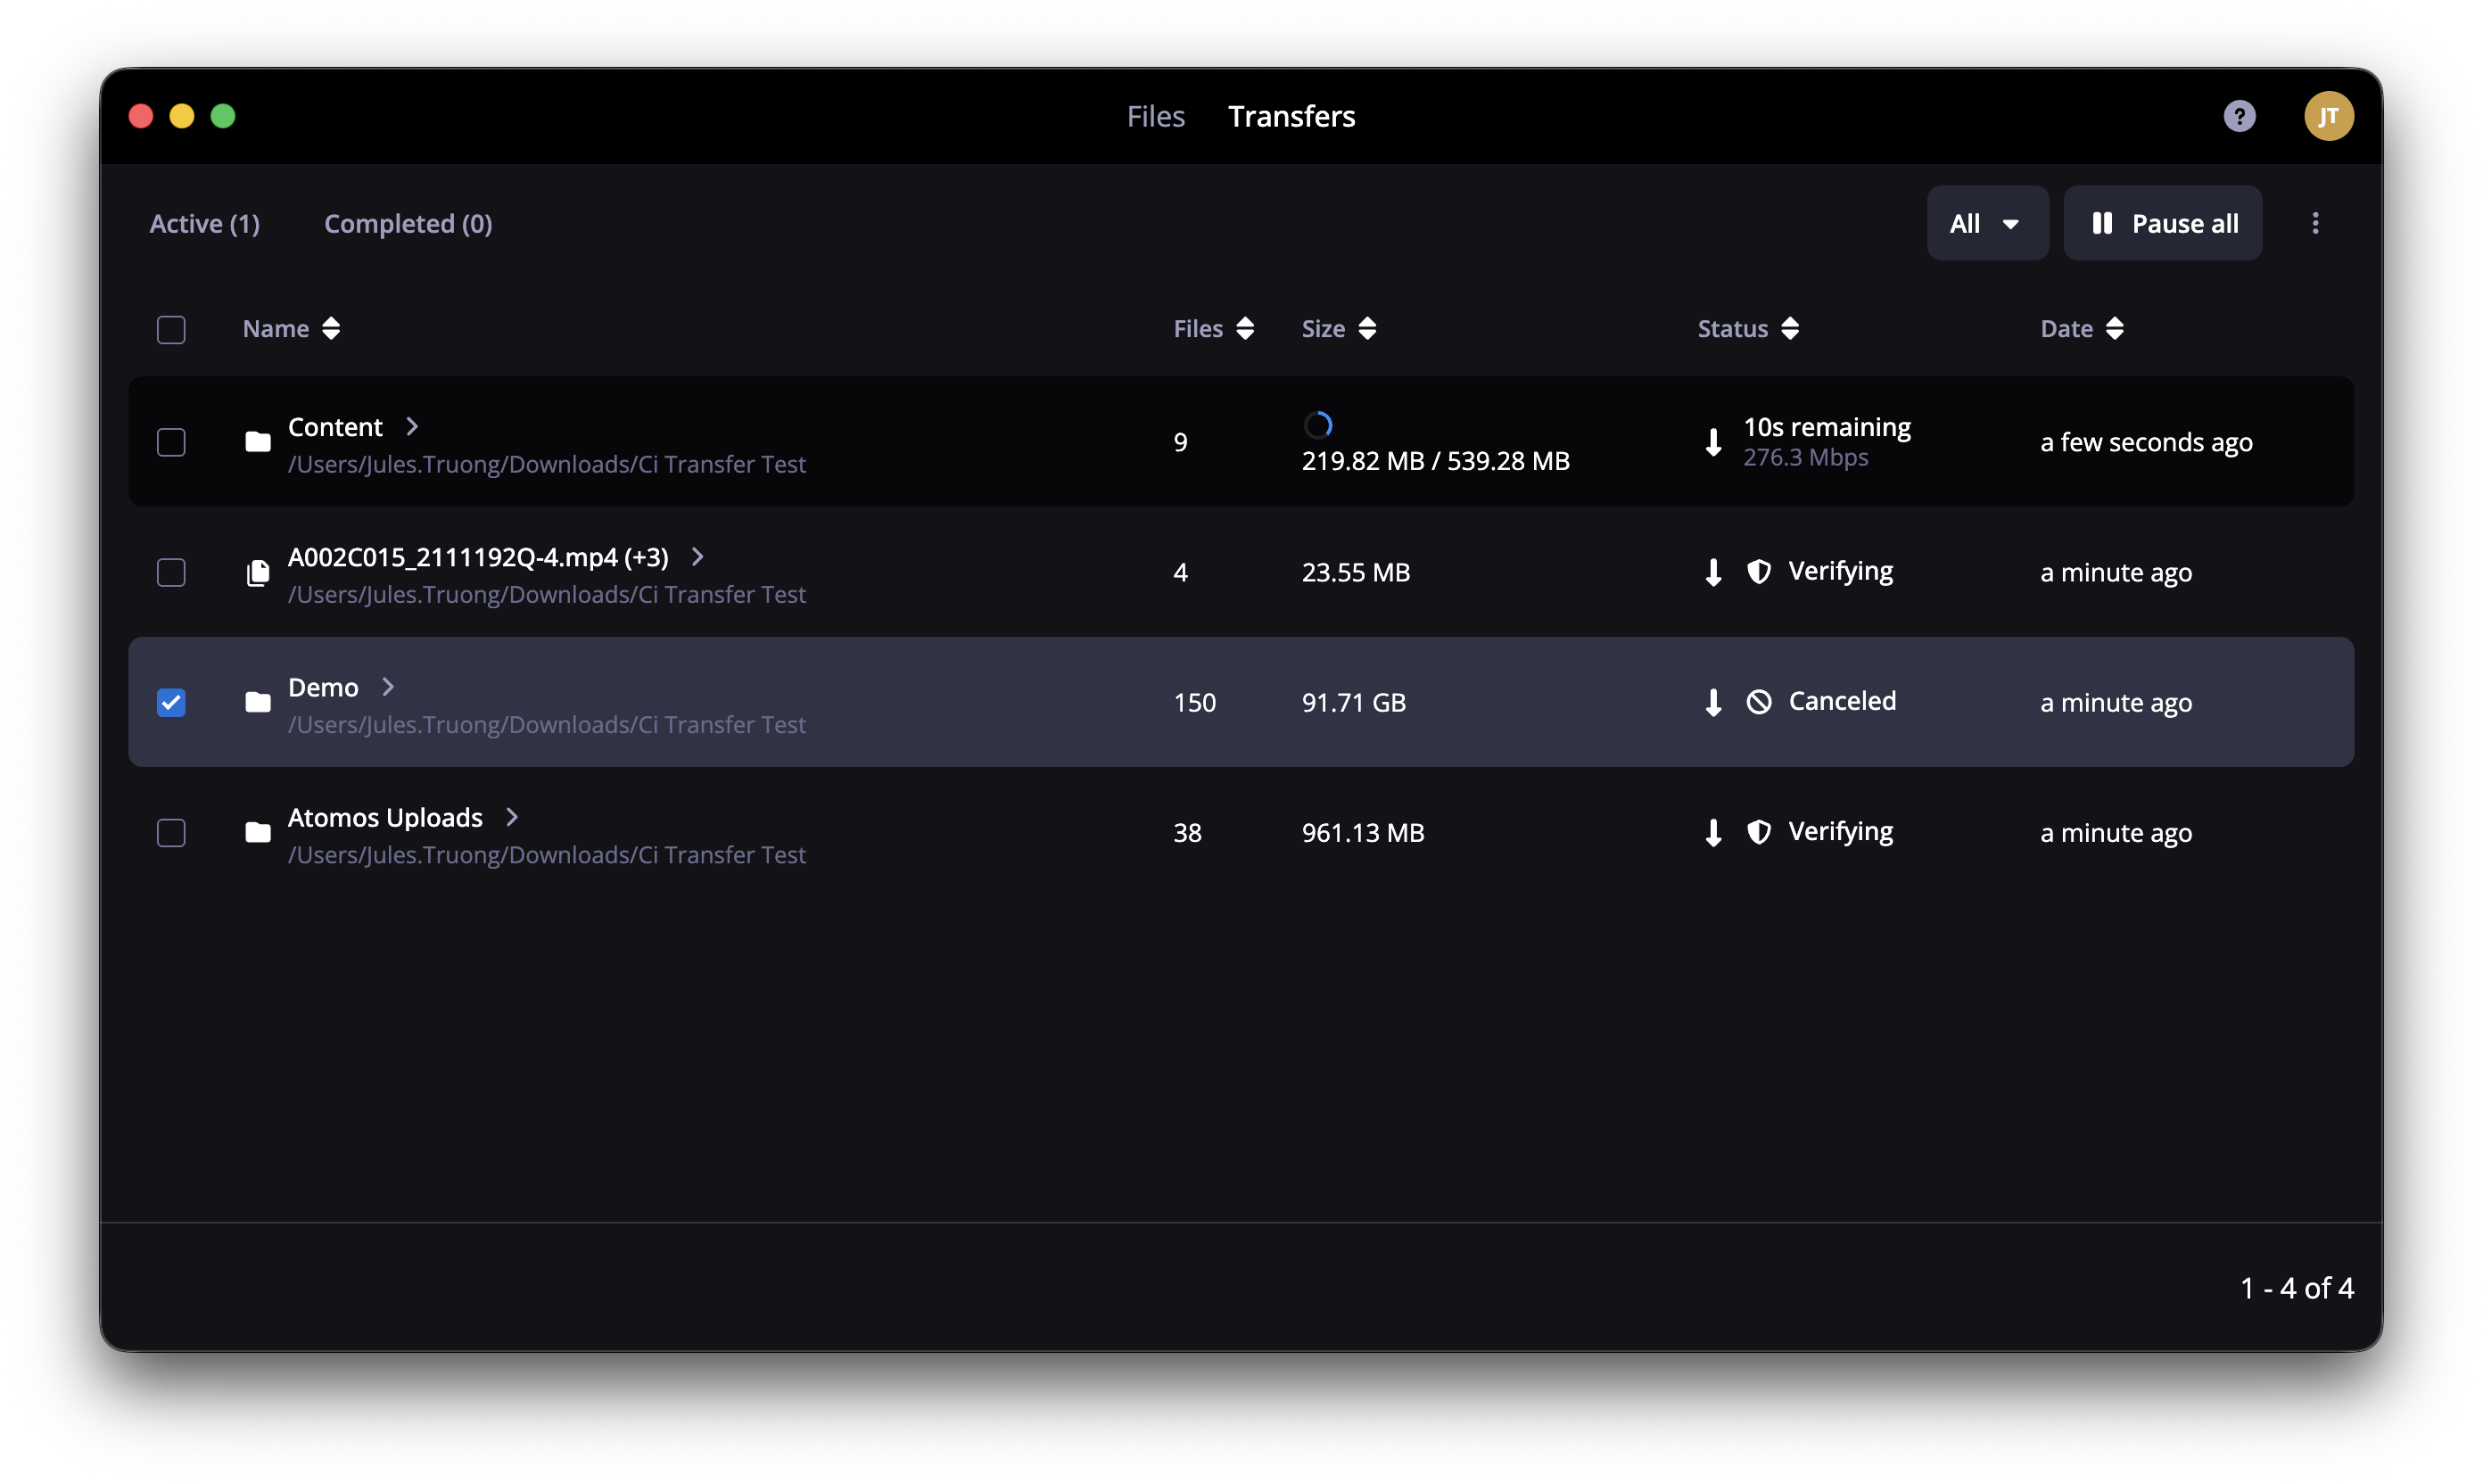This screenshot has height=1484, width=2483.
Task: Click the progress spinner in the Content row
Action: 1318,425
